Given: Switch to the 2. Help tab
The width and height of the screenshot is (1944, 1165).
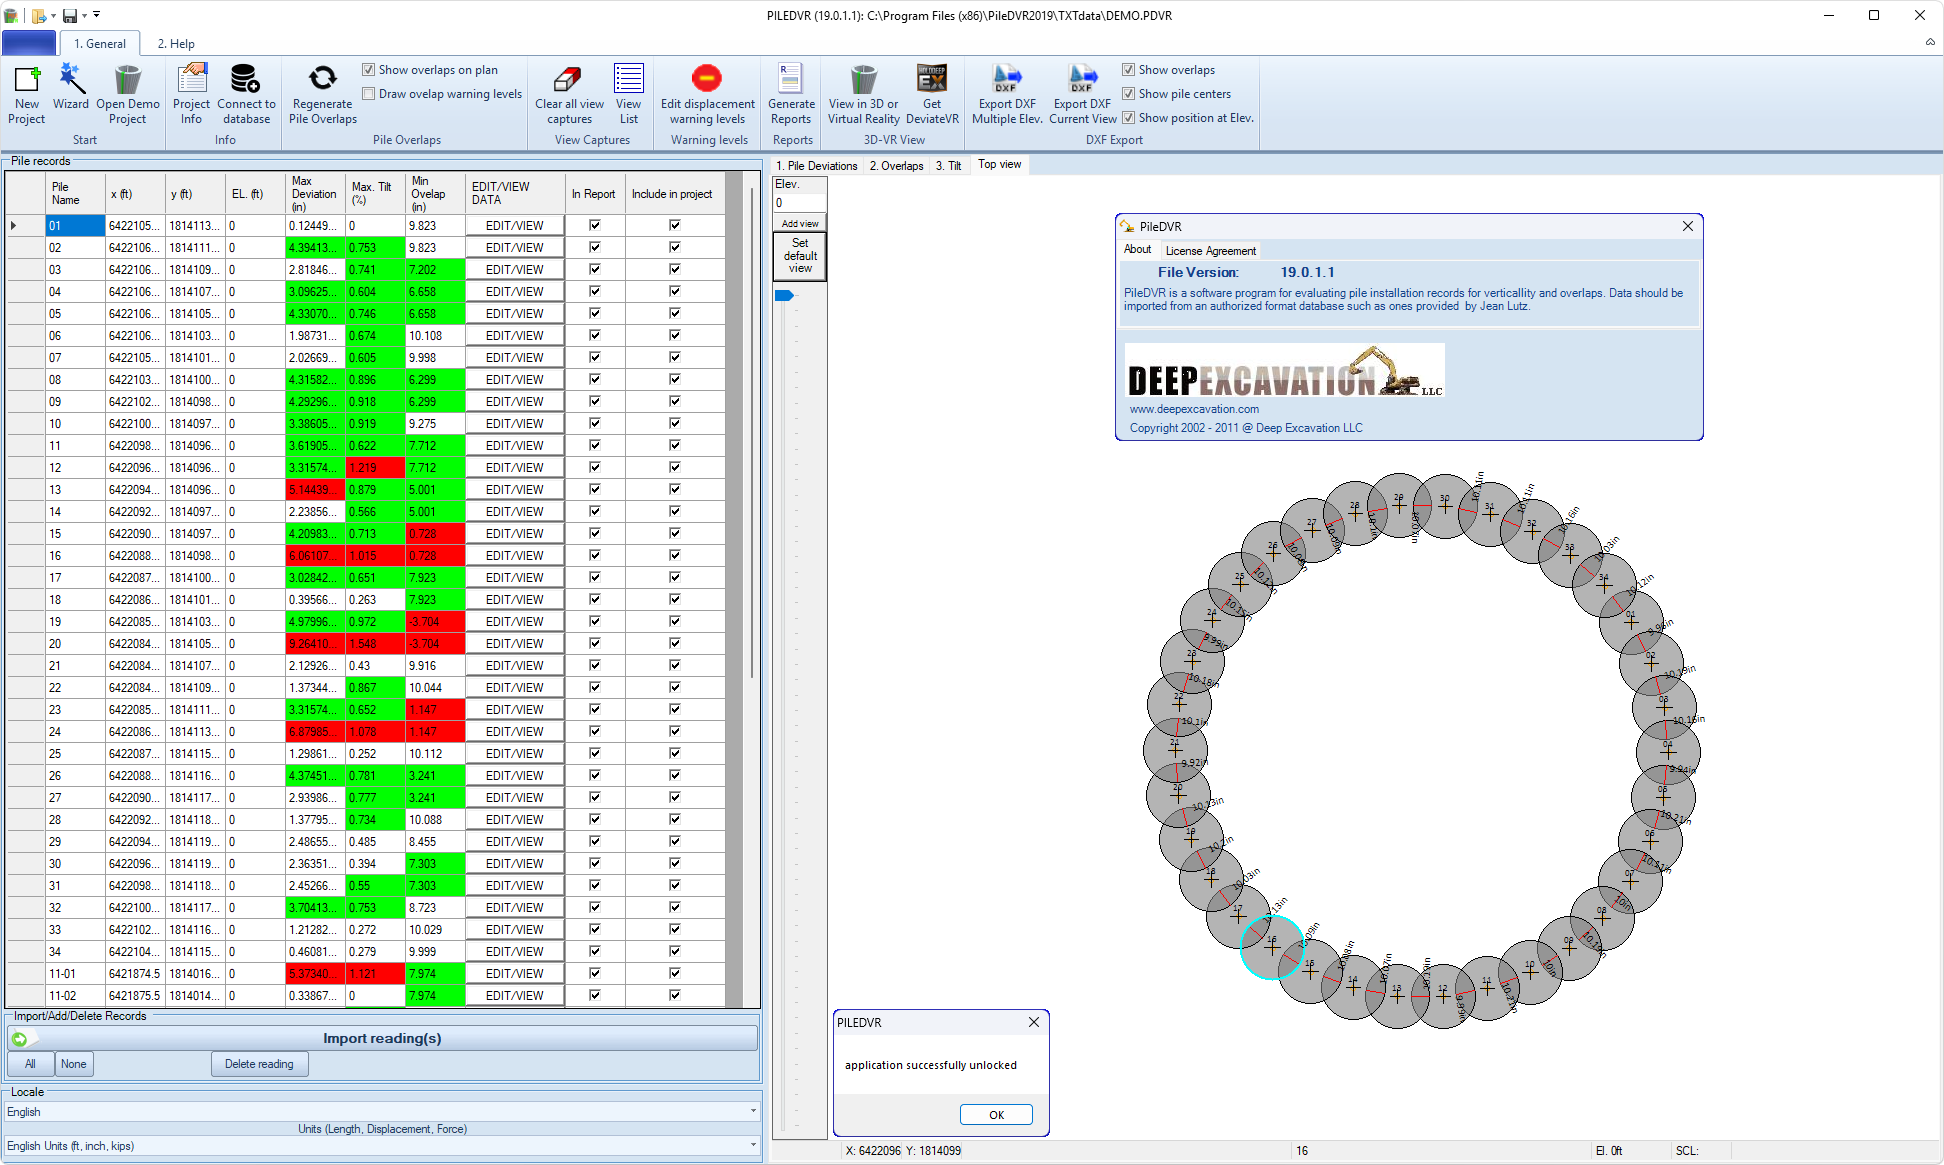Looking at the screenshot, I should [176, 44].
